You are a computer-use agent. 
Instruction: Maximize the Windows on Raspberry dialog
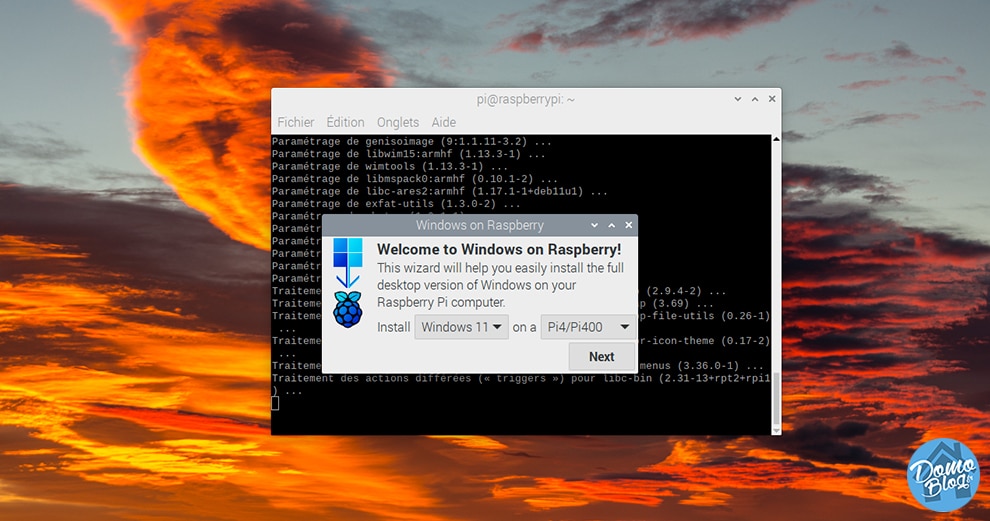[611, 225]
